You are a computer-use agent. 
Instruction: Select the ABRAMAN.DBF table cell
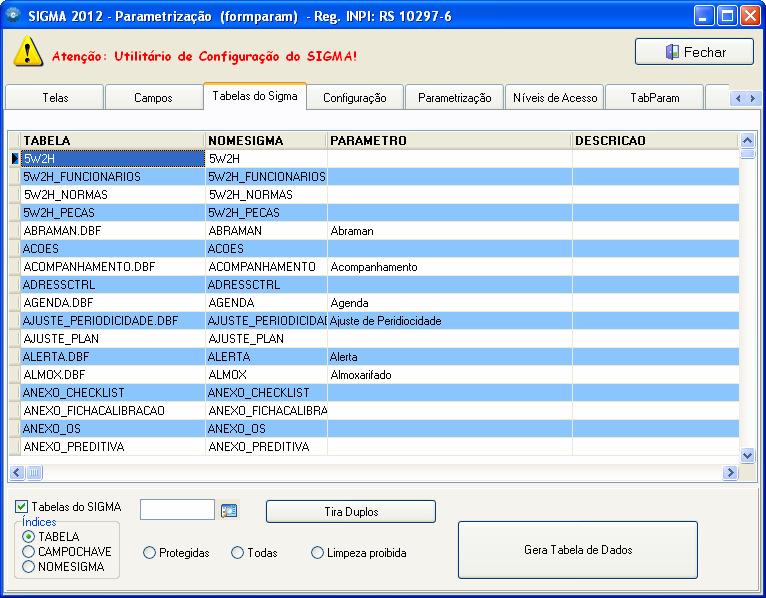[x=113, y=231]
